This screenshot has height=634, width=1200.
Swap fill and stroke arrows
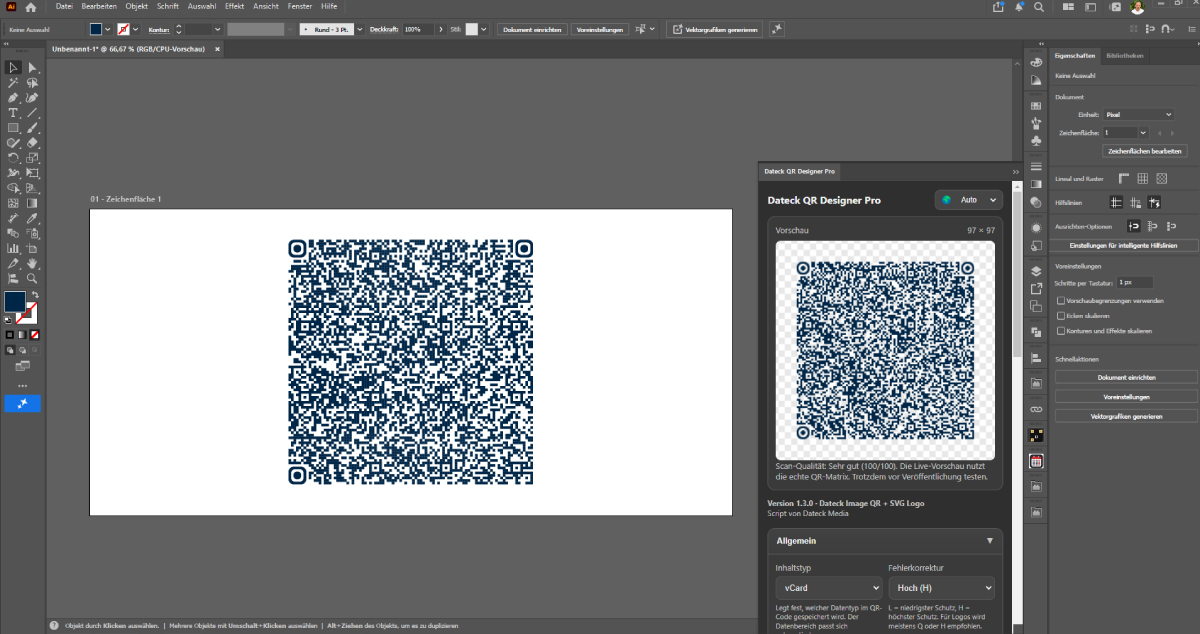[x=34, y=295]
